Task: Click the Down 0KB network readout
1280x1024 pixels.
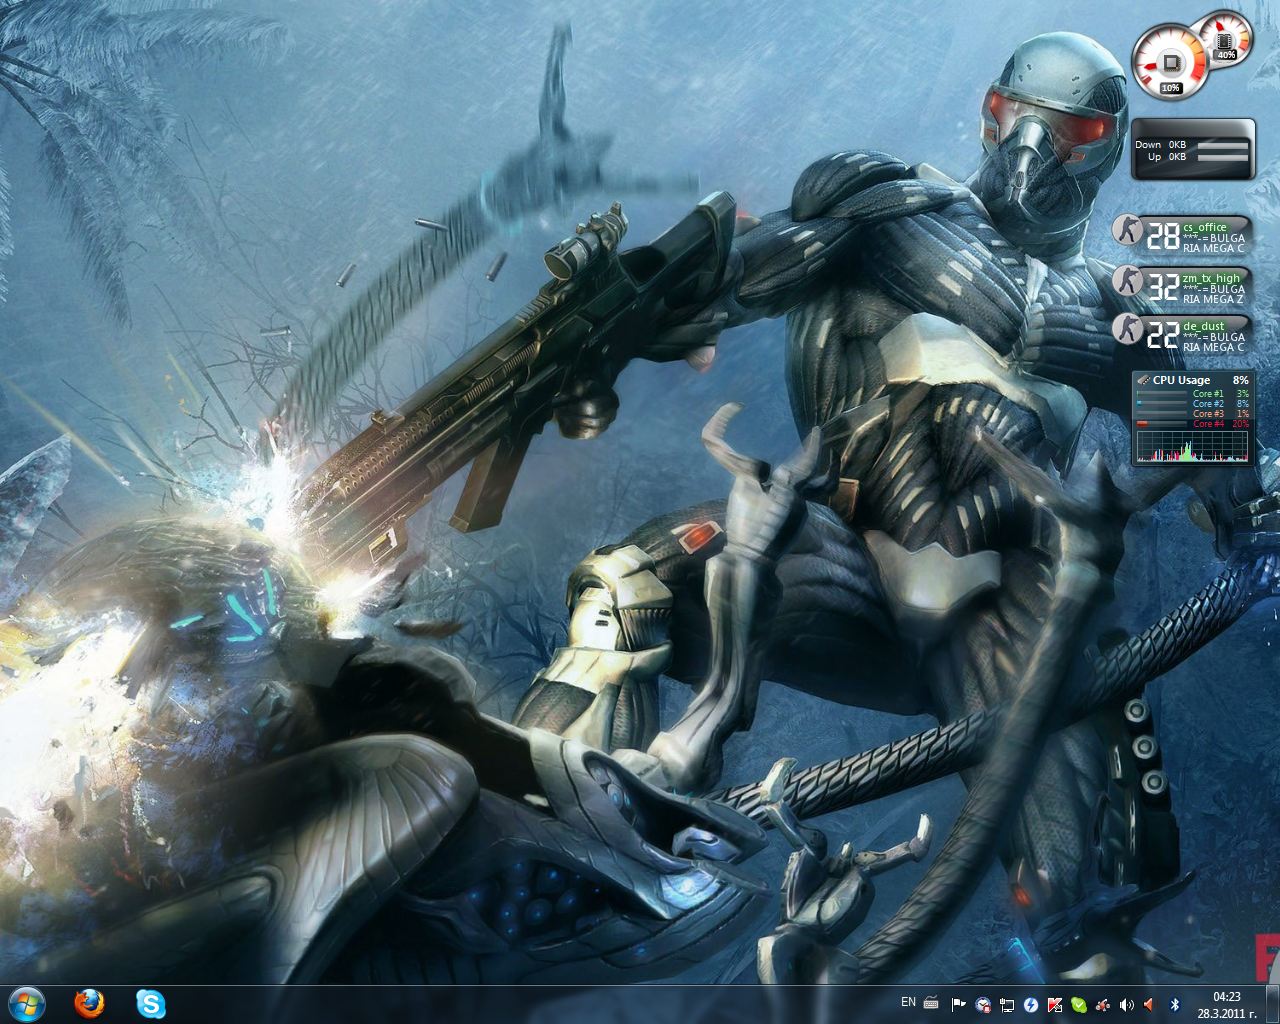Action: (1160, 145)
